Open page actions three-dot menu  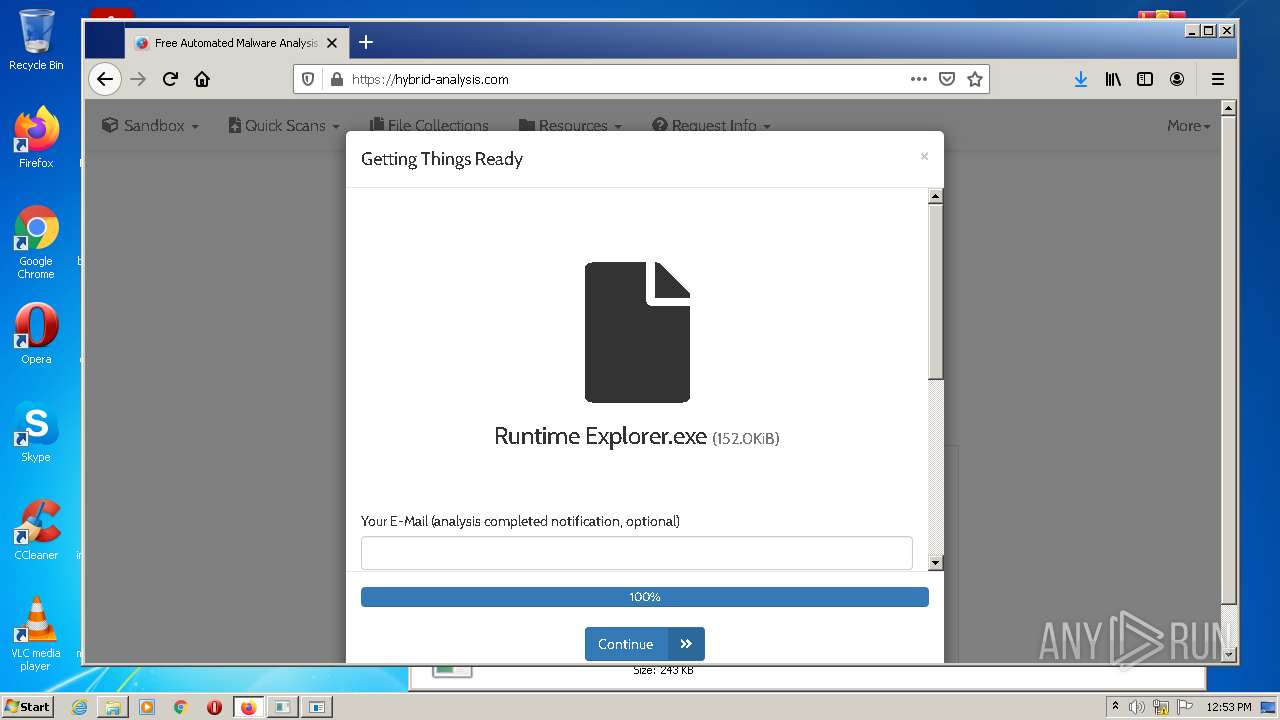pos(918,79)
